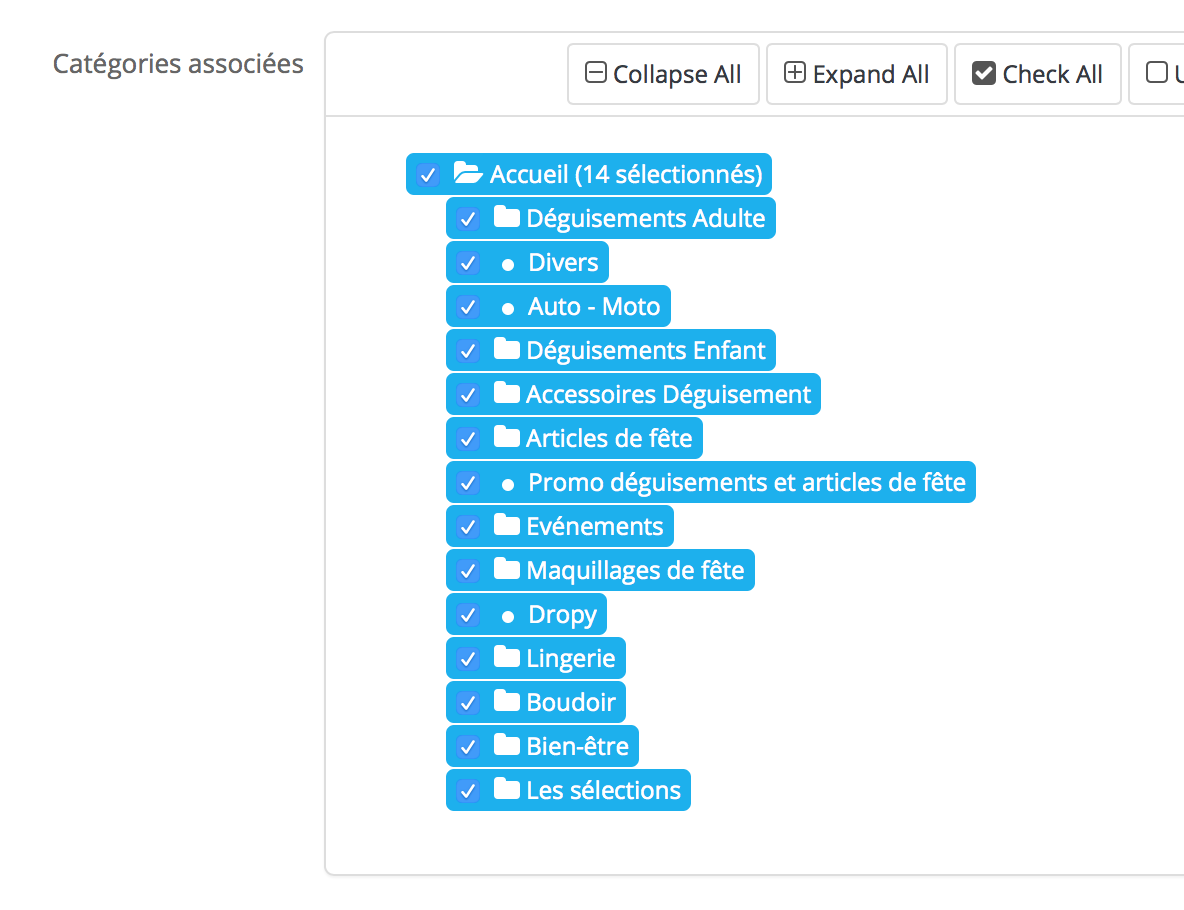Image resolution: width=1184 pixels, height=910 pixels.
Task: Click the folder icon beside Articles de fête
Action: click(507, 437)
